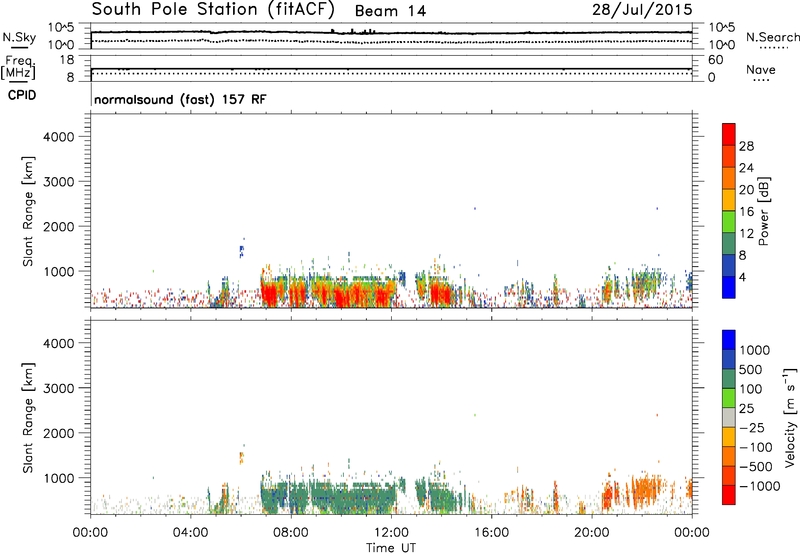Click the '20:00' time axis tick label
Image resolution: width=800 pixels, height=554 pixels.
pyautogui.click(x=591, y=533)
